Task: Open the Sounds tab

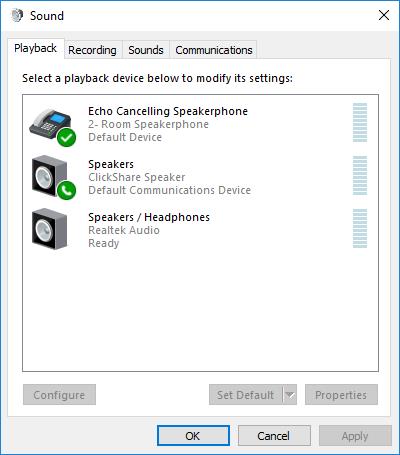Action: pyautogui.click(x=146, y=50)
